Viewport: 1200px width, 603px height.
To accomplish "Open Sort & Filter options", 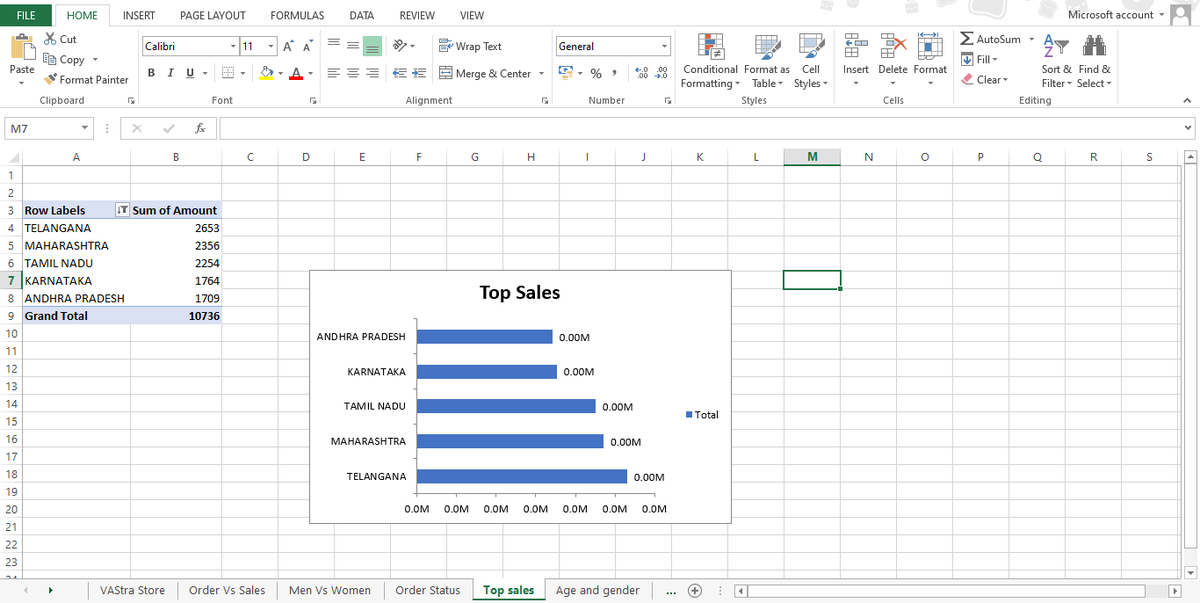I will tap(1056, 60).
